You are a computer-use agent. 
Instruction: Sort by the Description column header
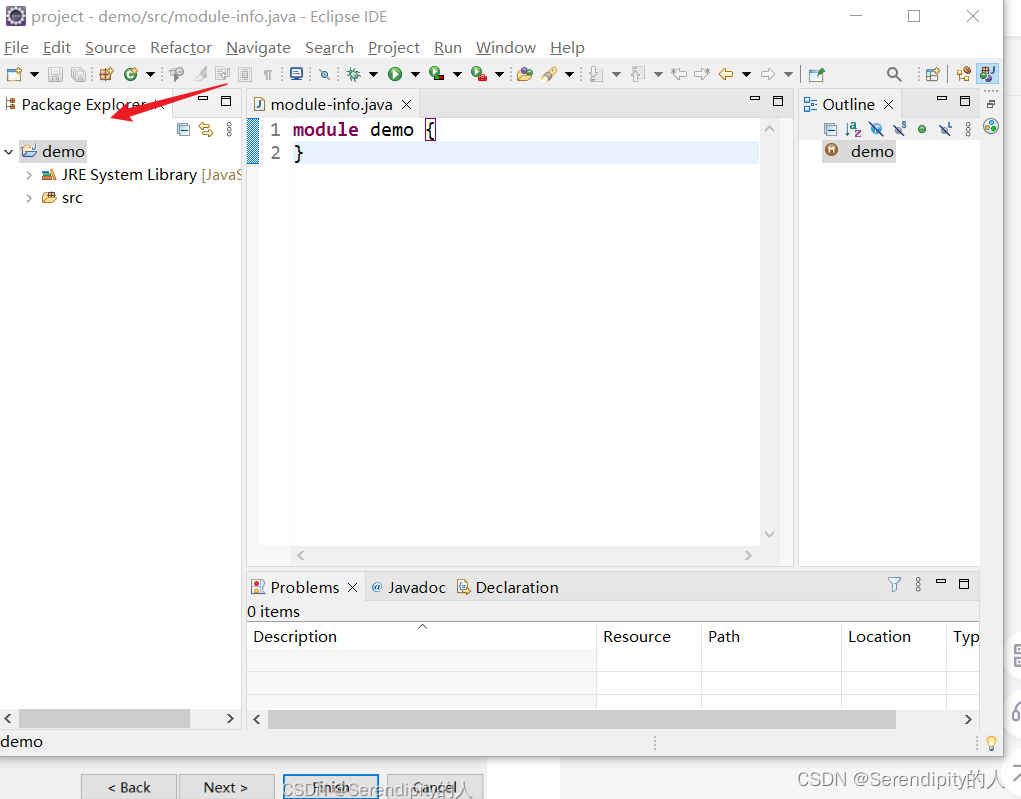421,636
